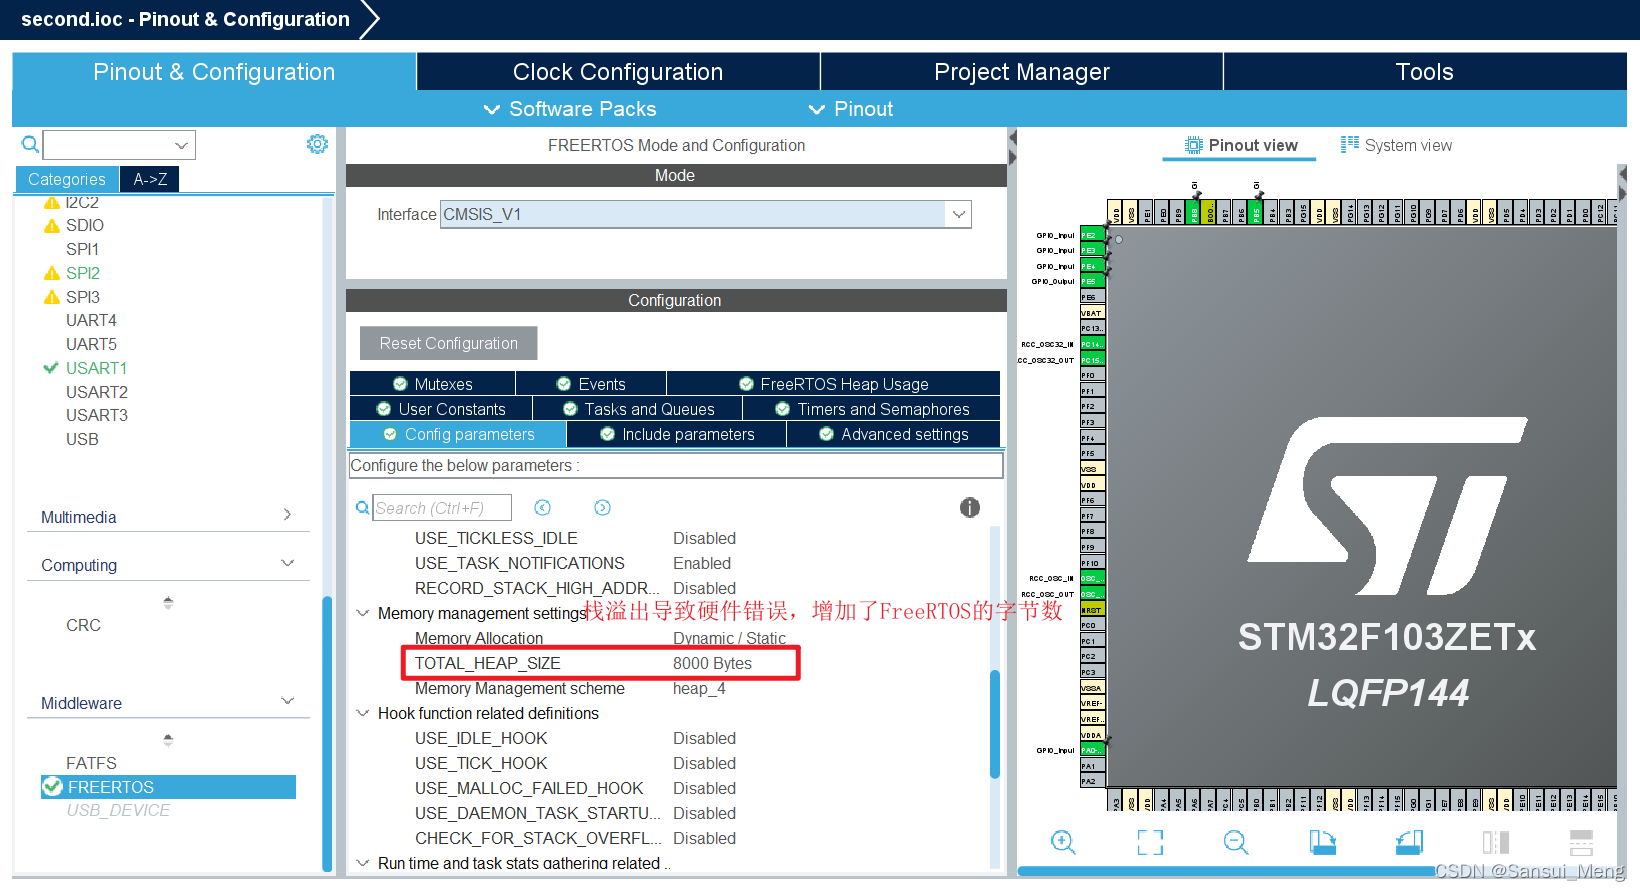1640x891 pixels.
Task: Rotate the chip counter-clockwise
Action: click(x=1409, y=843)
